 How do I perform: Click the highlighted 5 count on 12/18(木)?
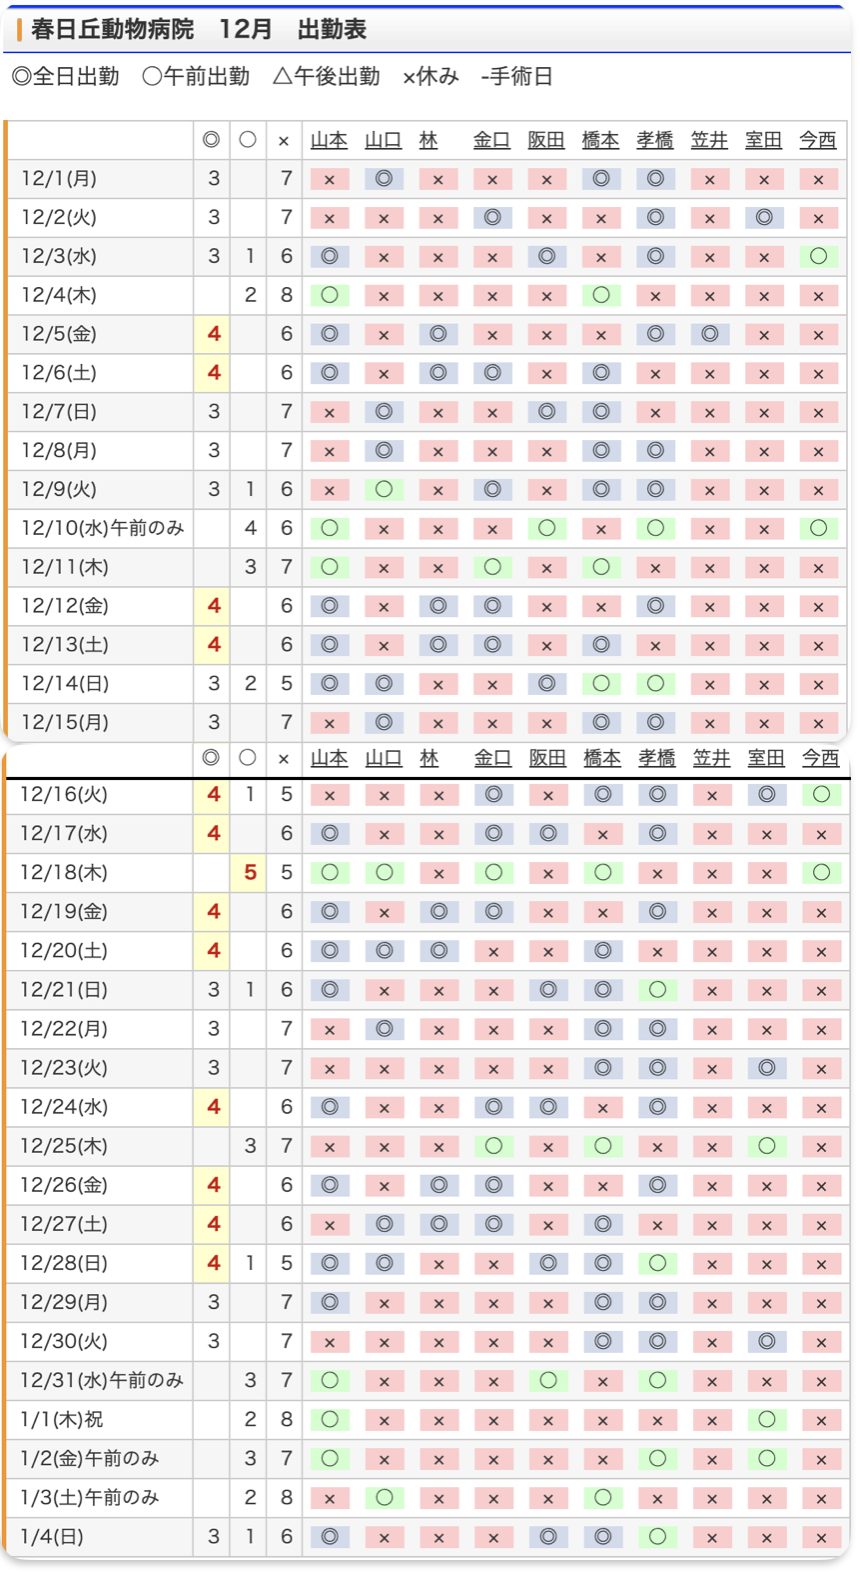pos(250,873)
